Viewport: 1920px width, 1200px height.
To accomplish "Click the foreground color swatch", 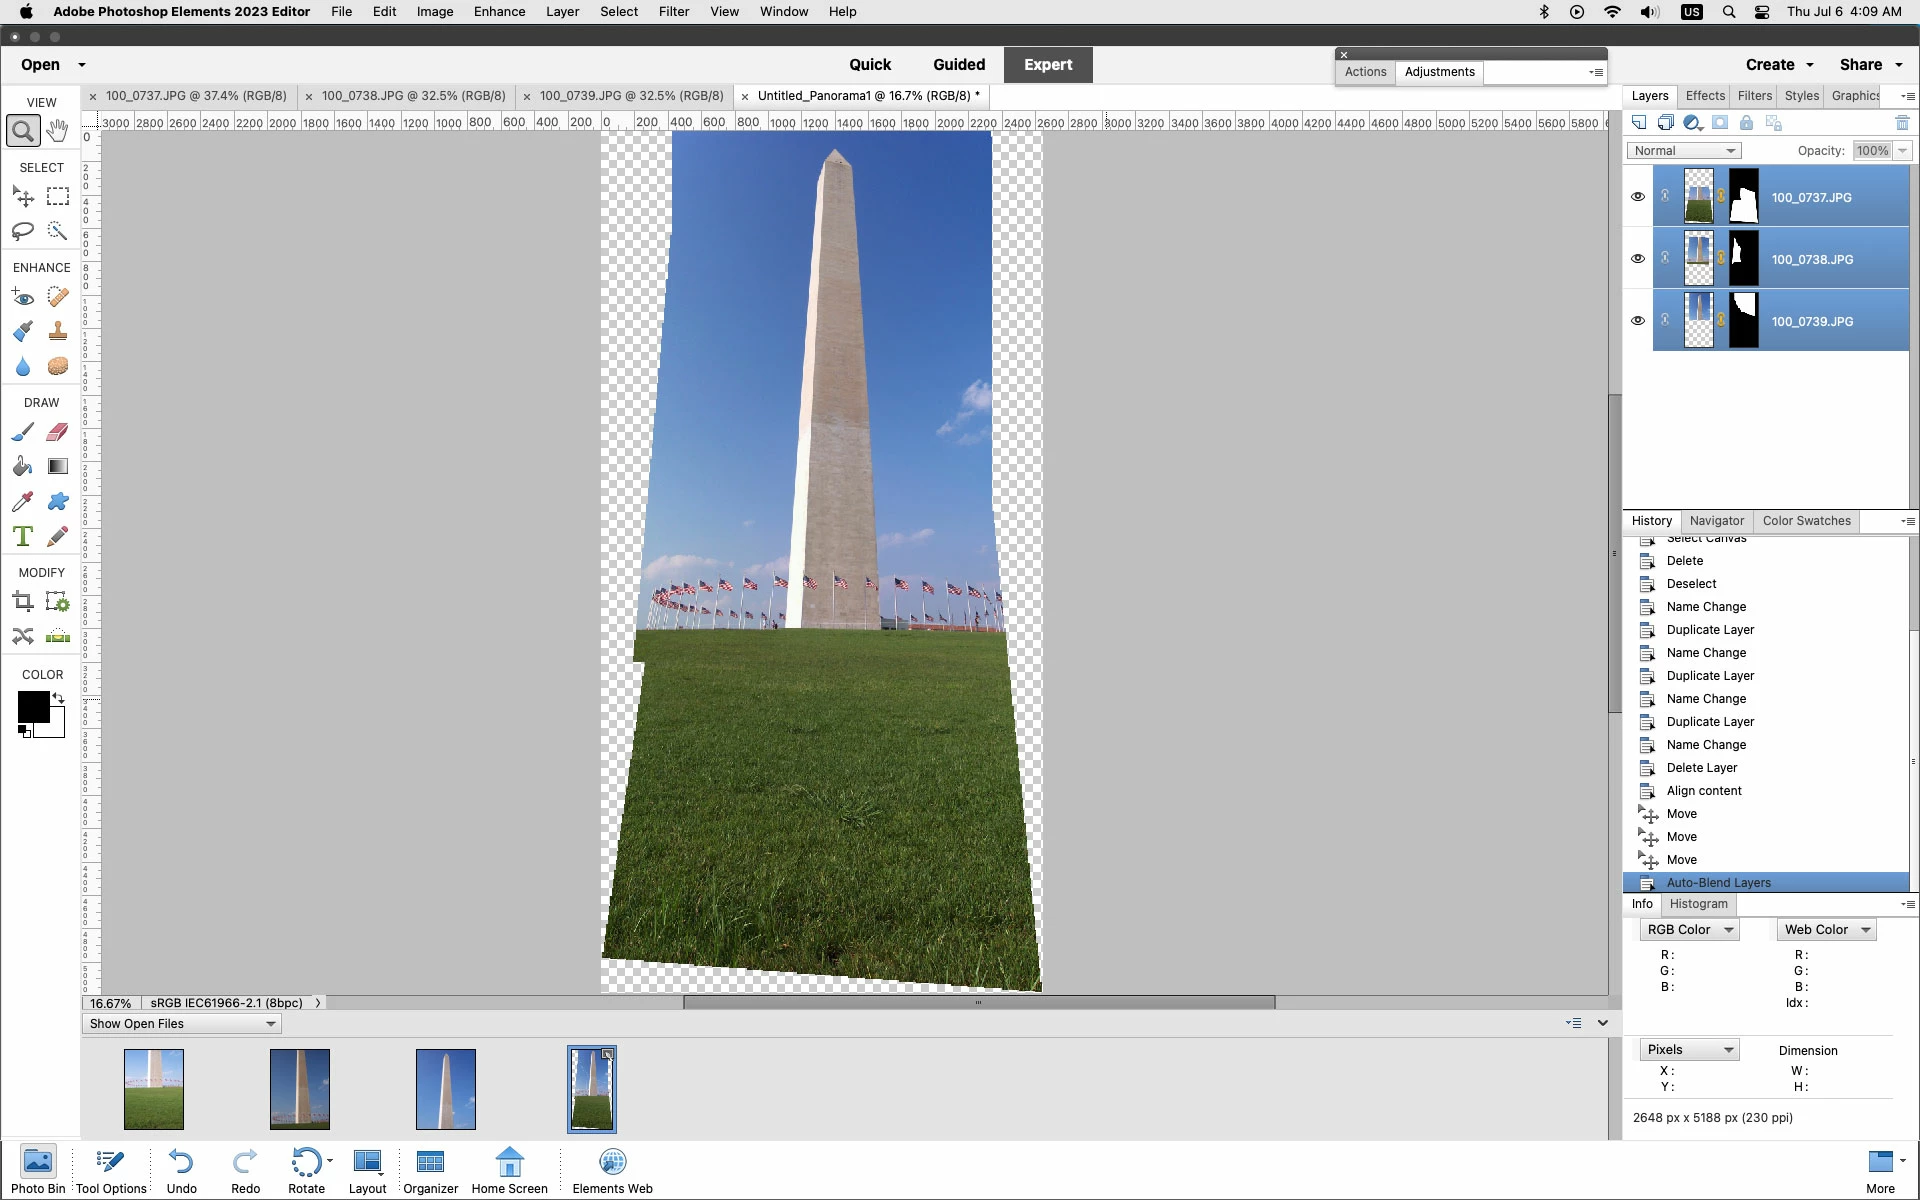I will [x=32, y=707].
